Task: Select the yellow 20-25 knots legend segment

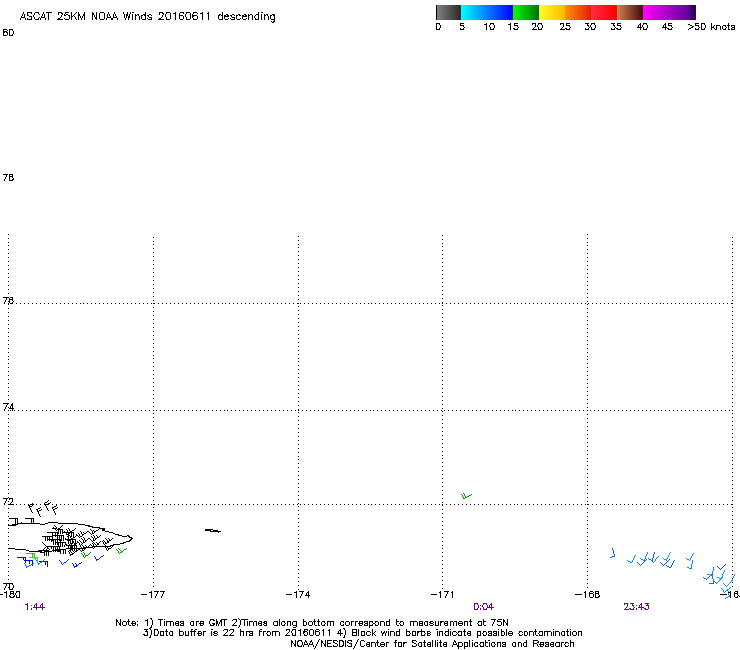Action: [552, 12]
